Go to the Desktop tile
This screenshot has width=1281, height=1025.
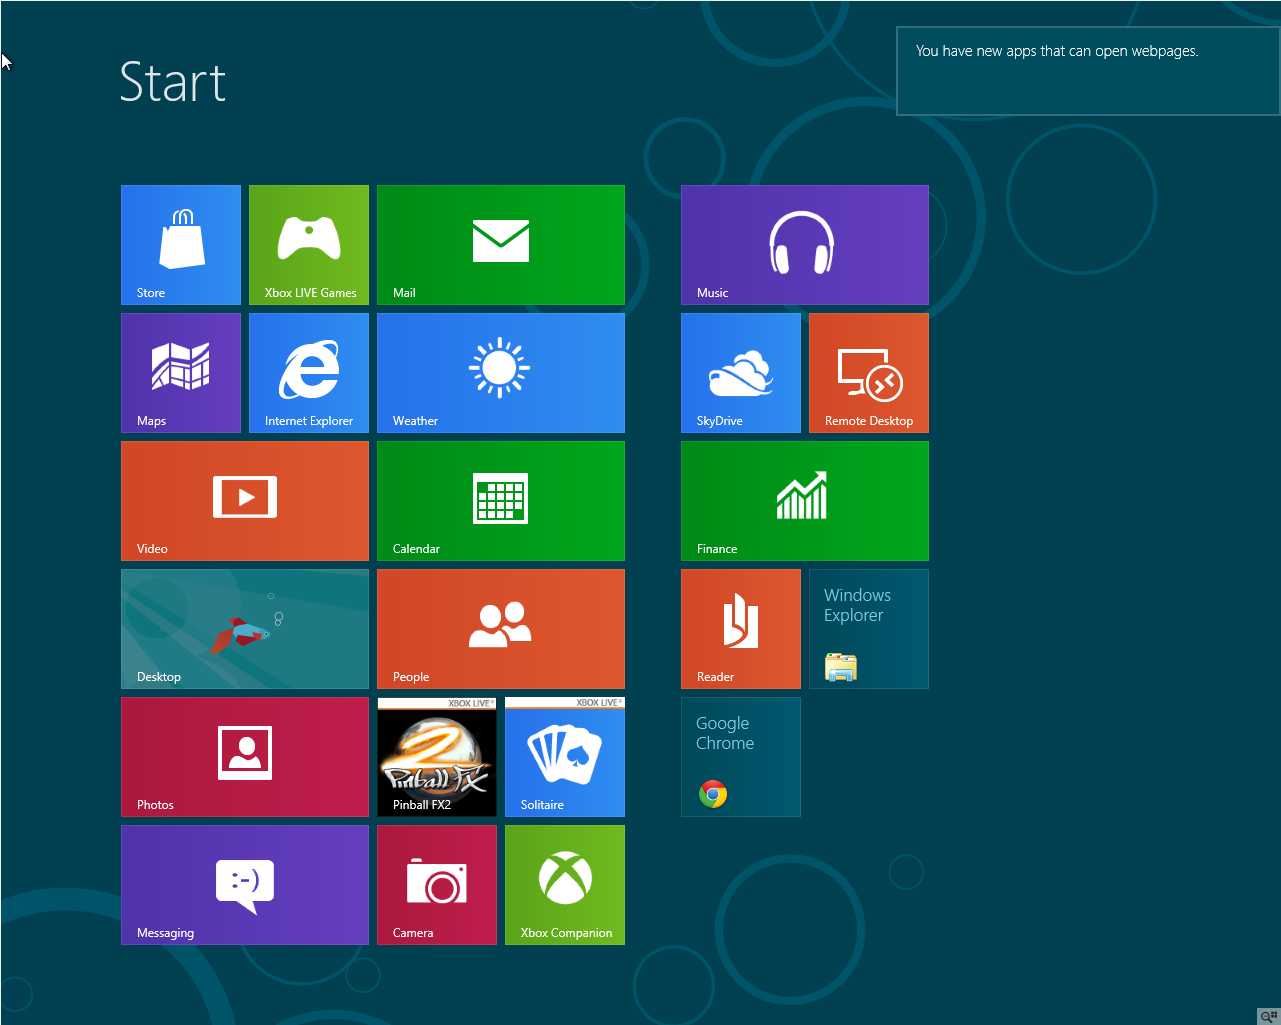click(245, 629)
